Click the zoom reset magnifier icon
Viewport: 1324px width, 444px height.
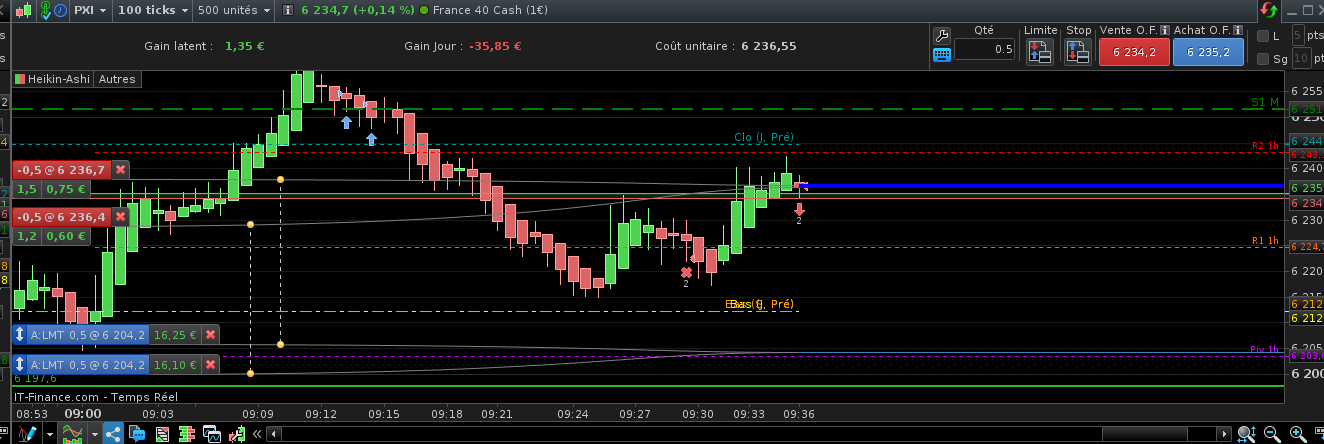click(1247, 434)
